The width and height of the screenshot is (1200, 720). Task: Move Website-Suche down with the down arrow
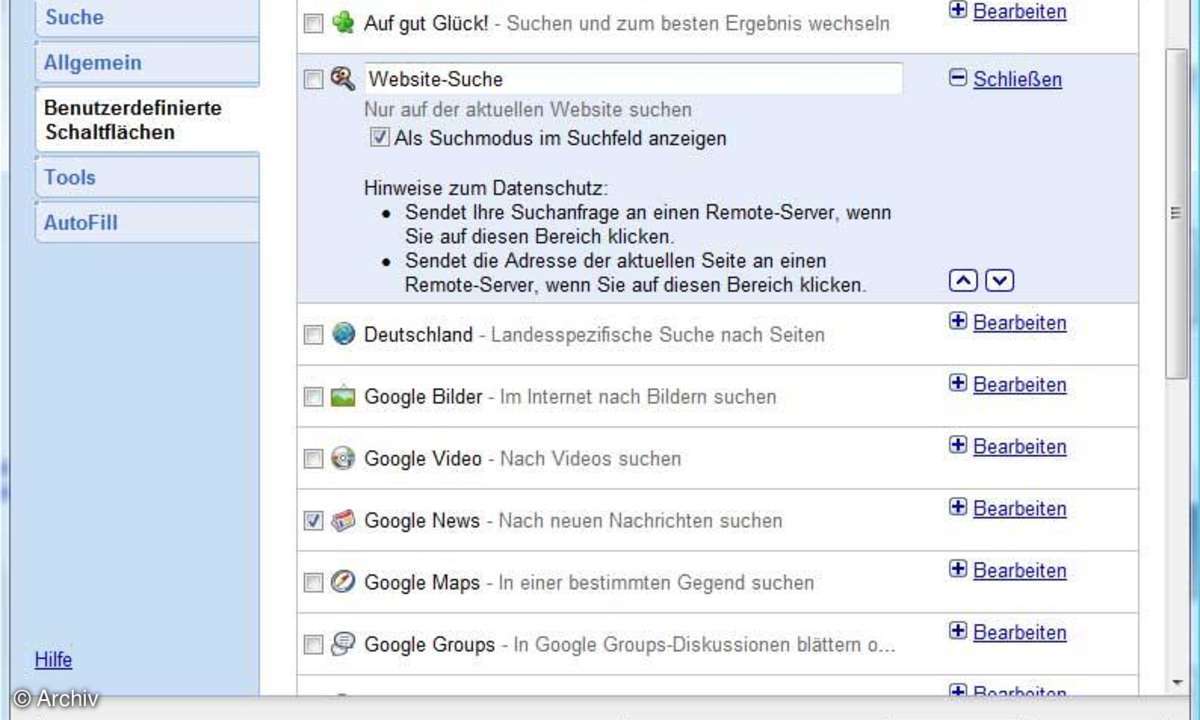tap(1000, 281)
